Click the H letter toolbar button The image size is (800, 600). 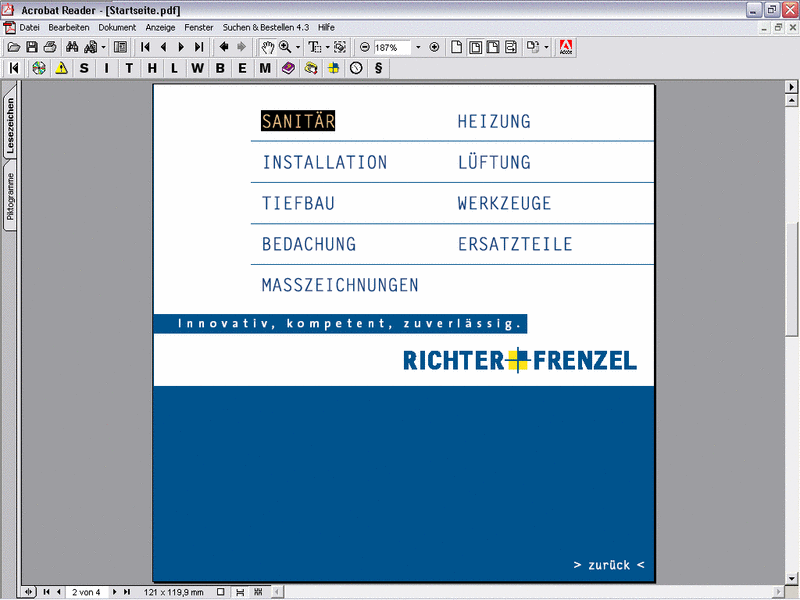pyautogui.click(x=152, y=68)
